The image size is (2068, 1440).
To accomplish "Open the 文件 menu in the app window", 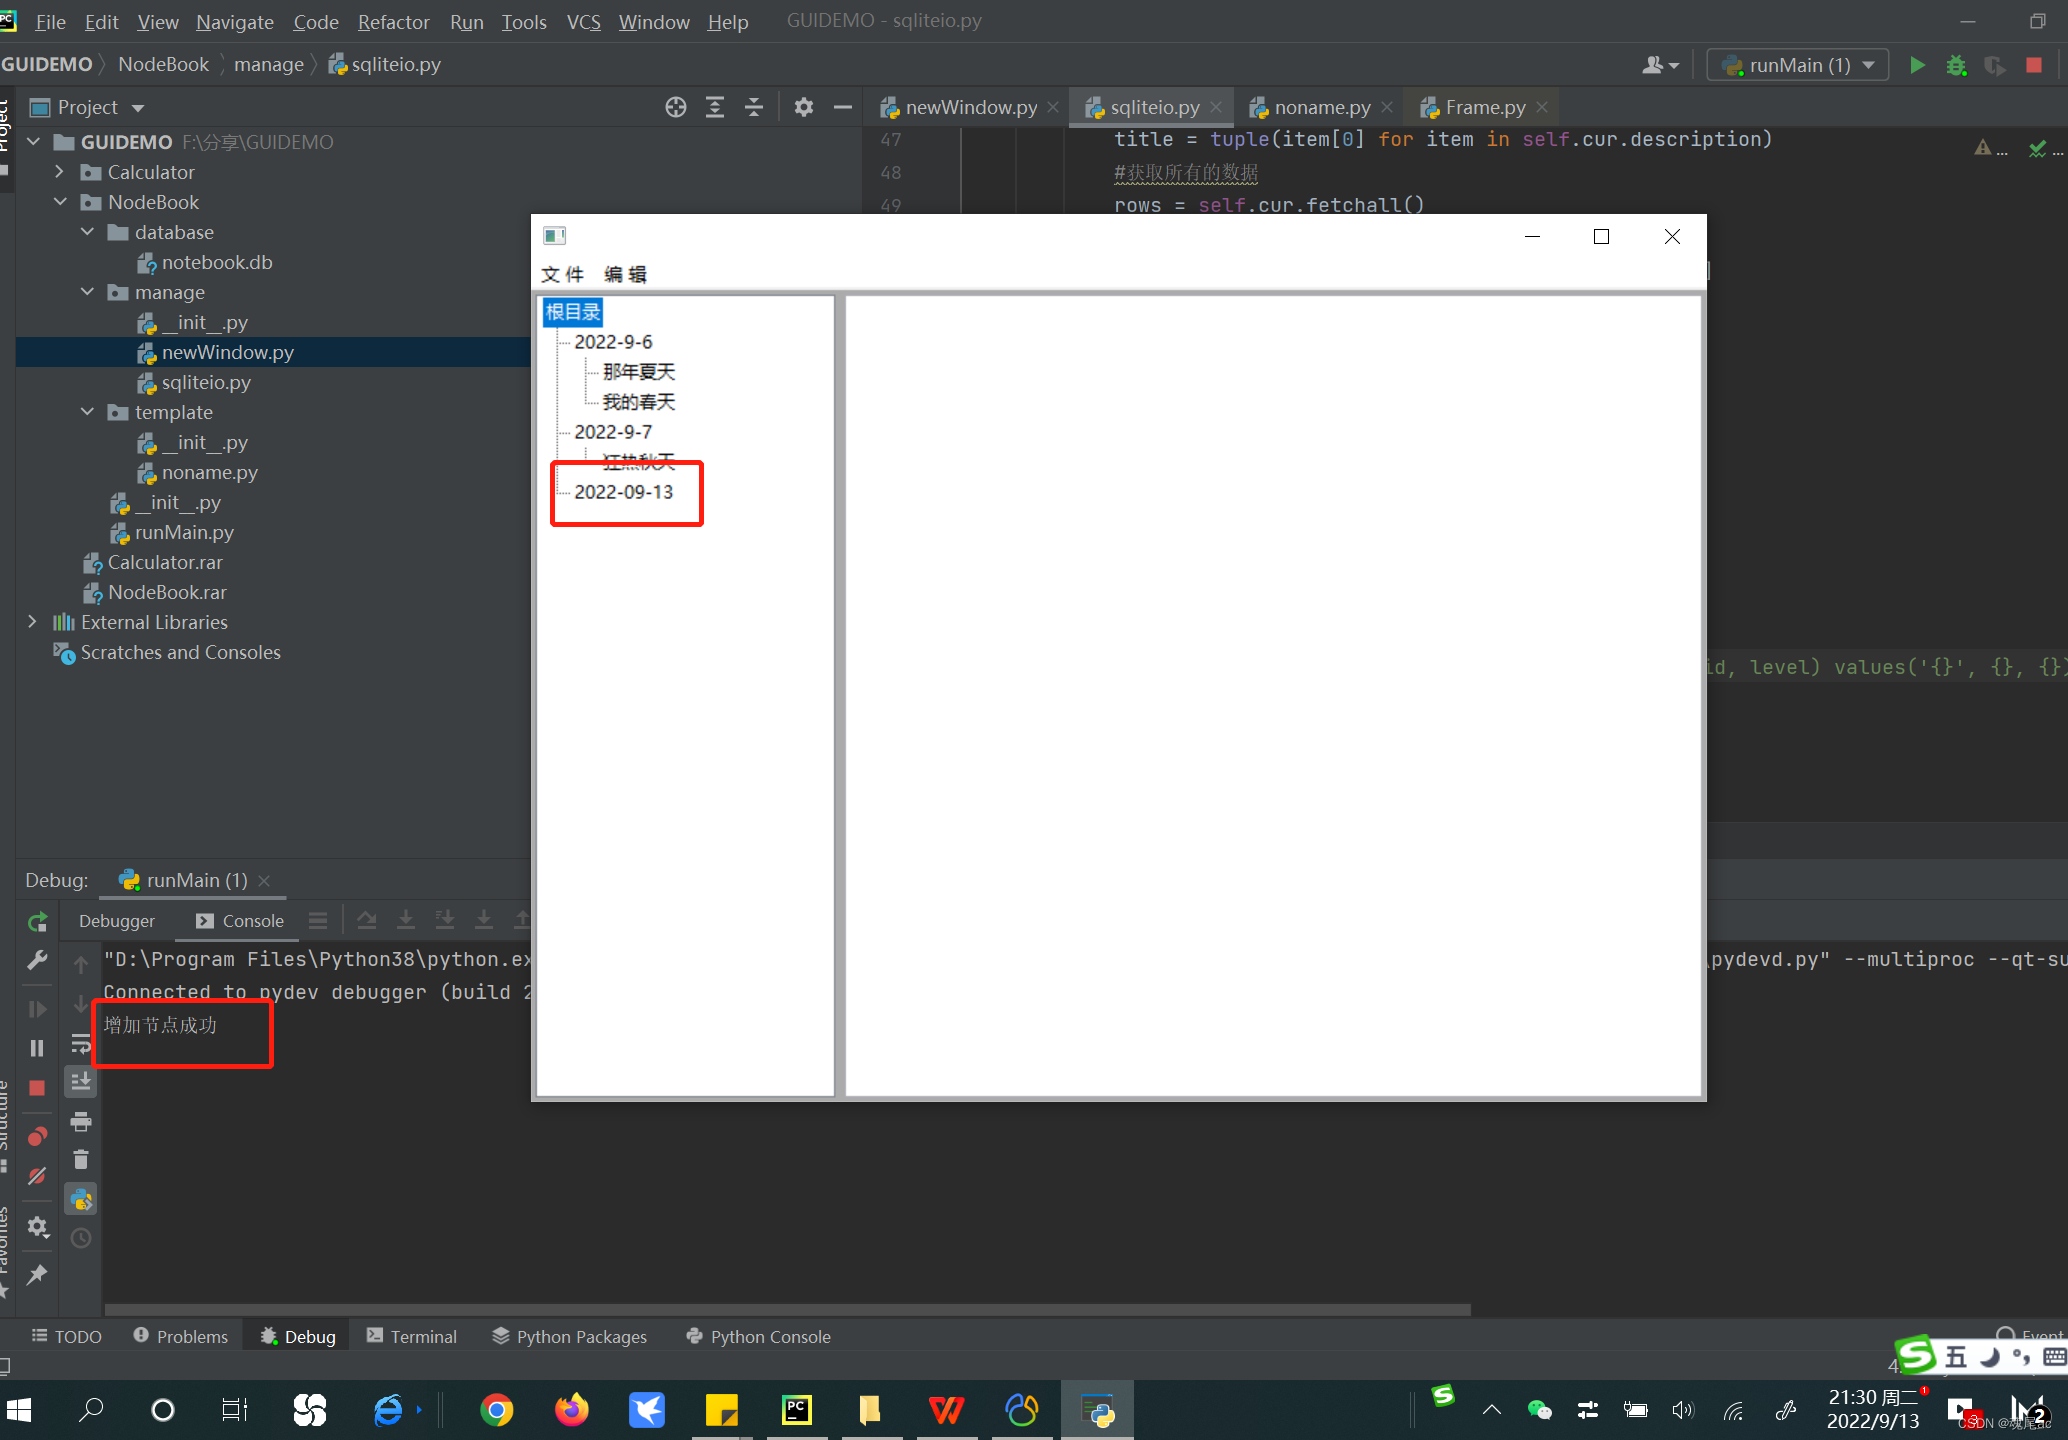I will click(x=563, y=274).
